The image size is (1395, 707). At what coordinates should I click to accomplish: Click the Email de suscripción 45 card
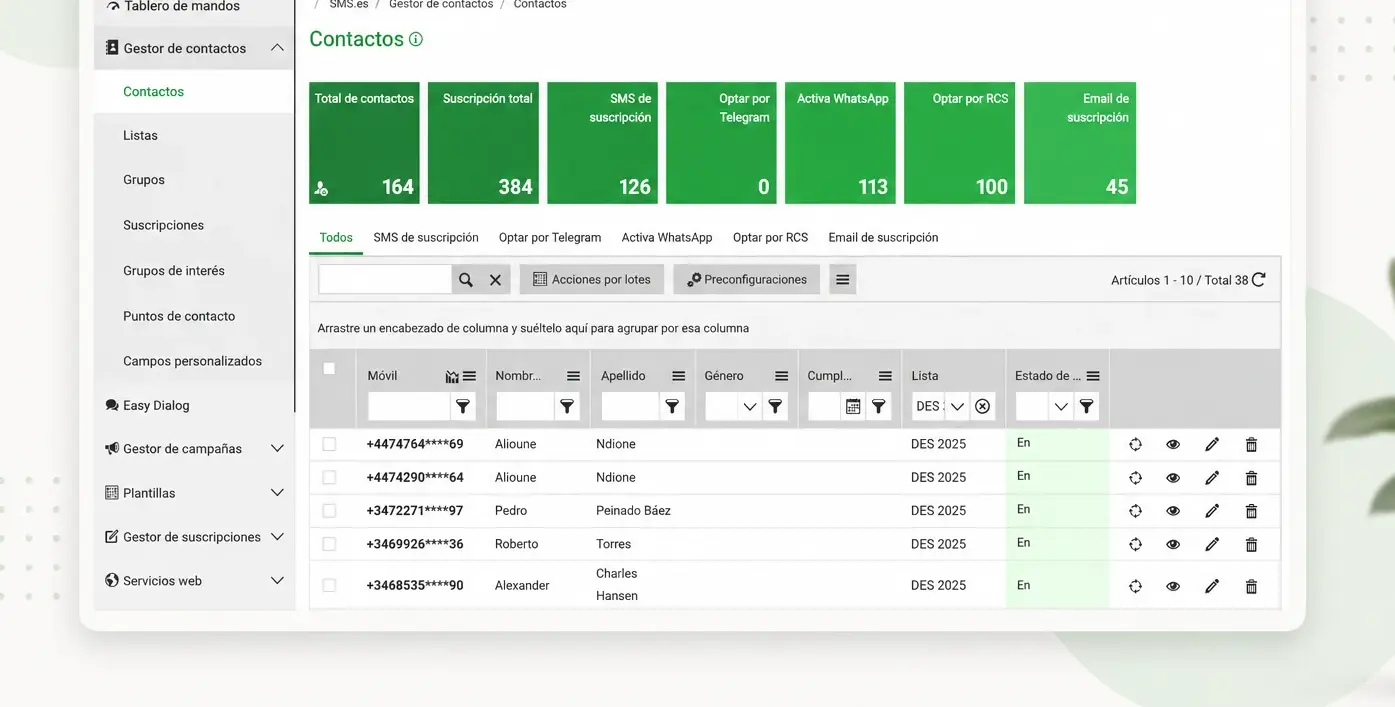pyautogui.click(x=1080, y=143)
